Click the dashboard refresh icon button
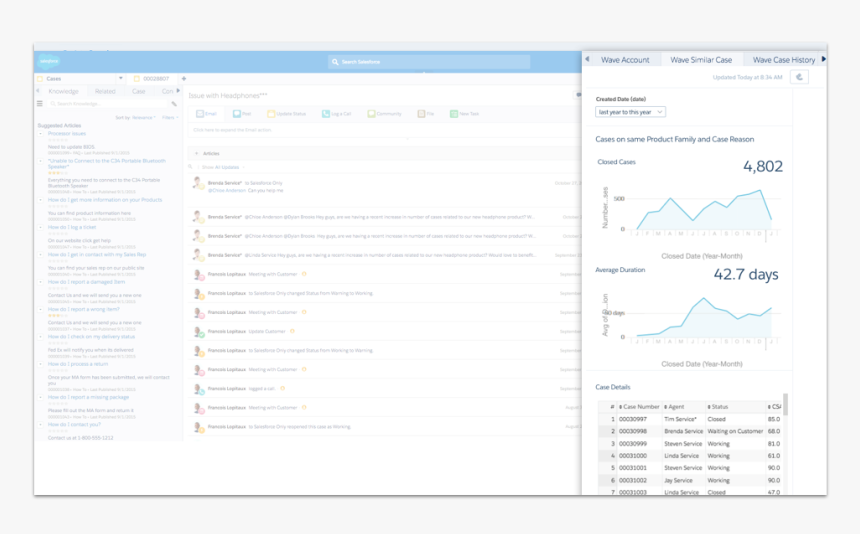This screenshot has width=860, height=534. coord(799,77)
